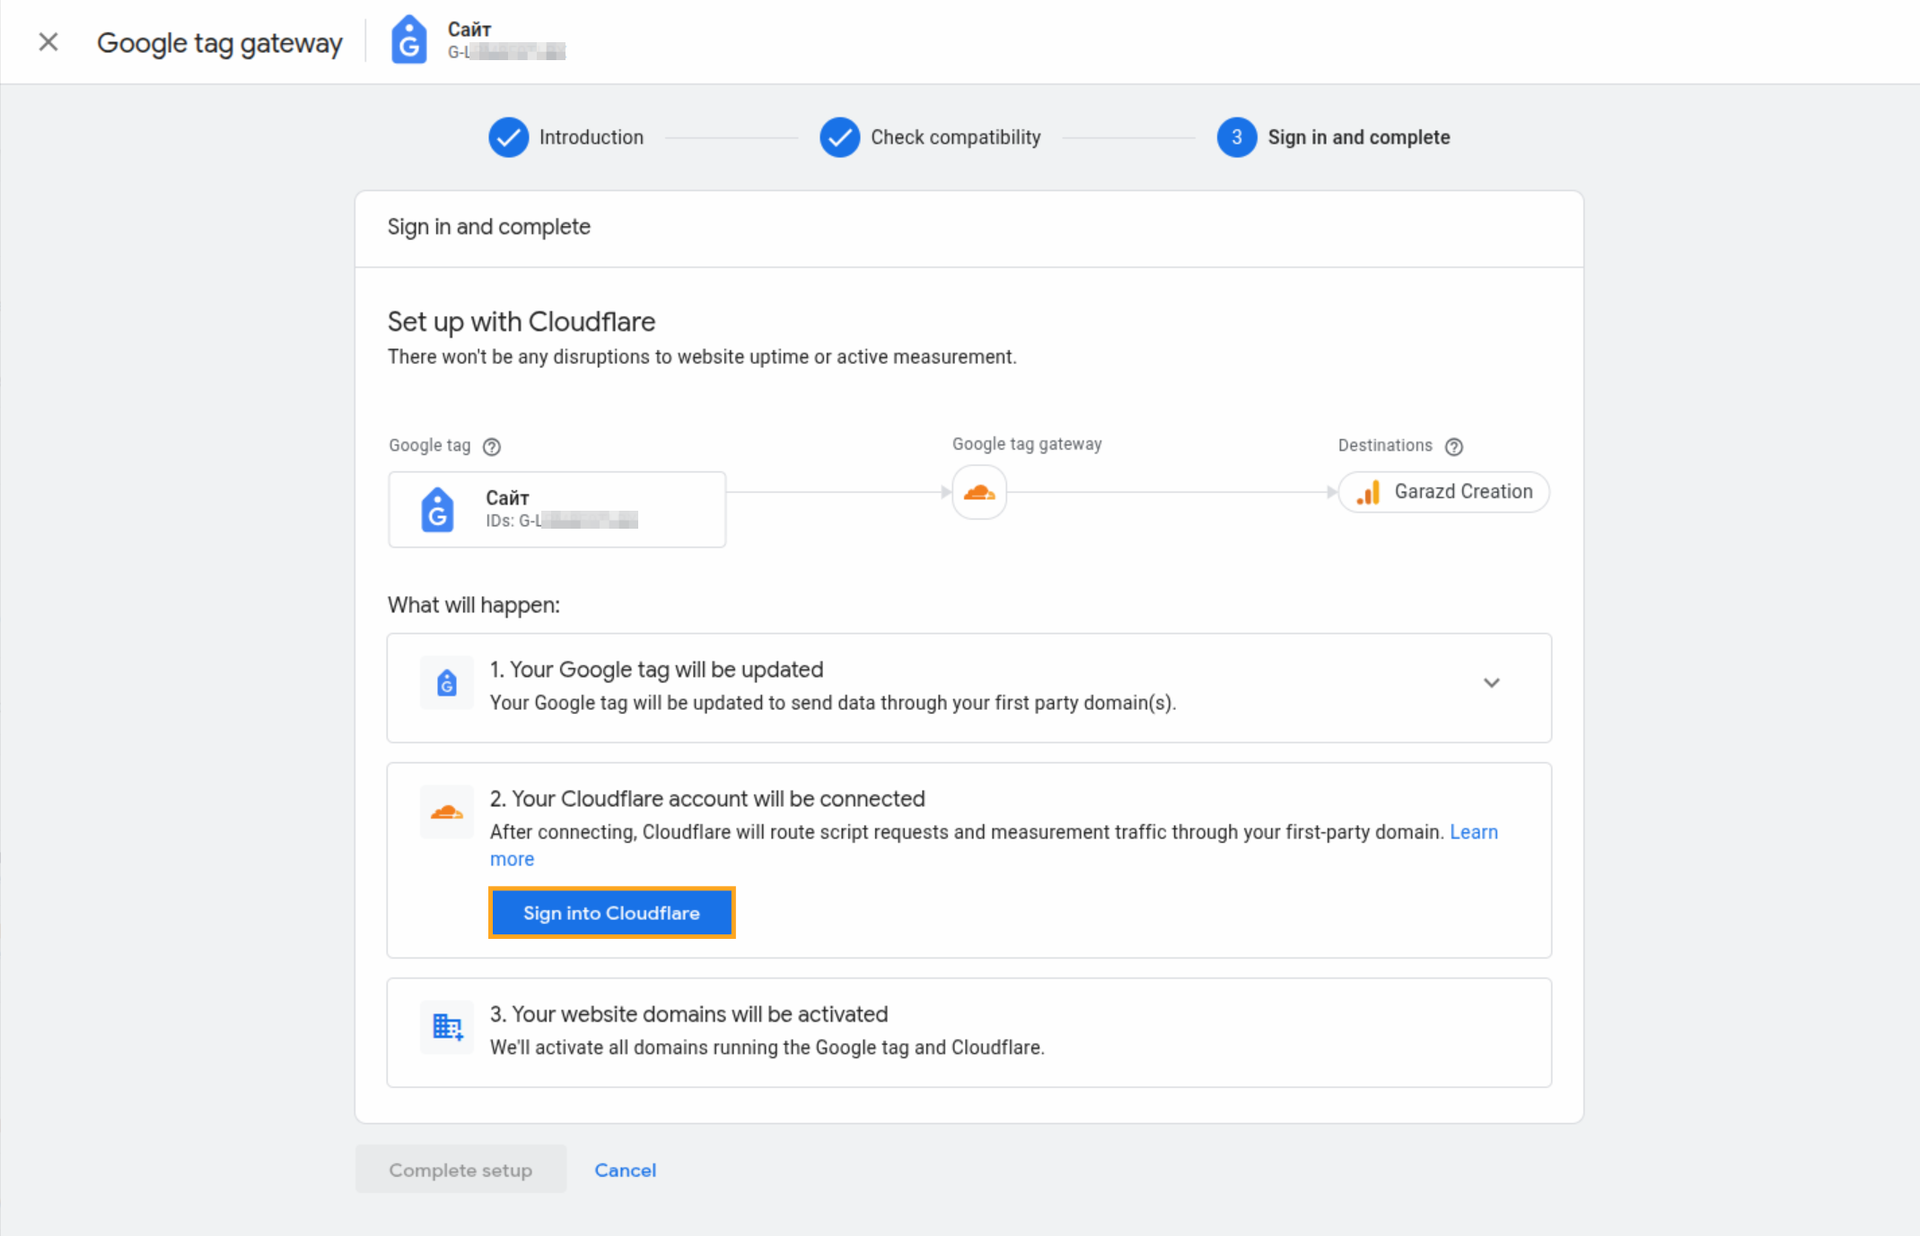Screen dimensions: 1920x1236
Task: Click the Google tag icon in header
Action: 409,41
